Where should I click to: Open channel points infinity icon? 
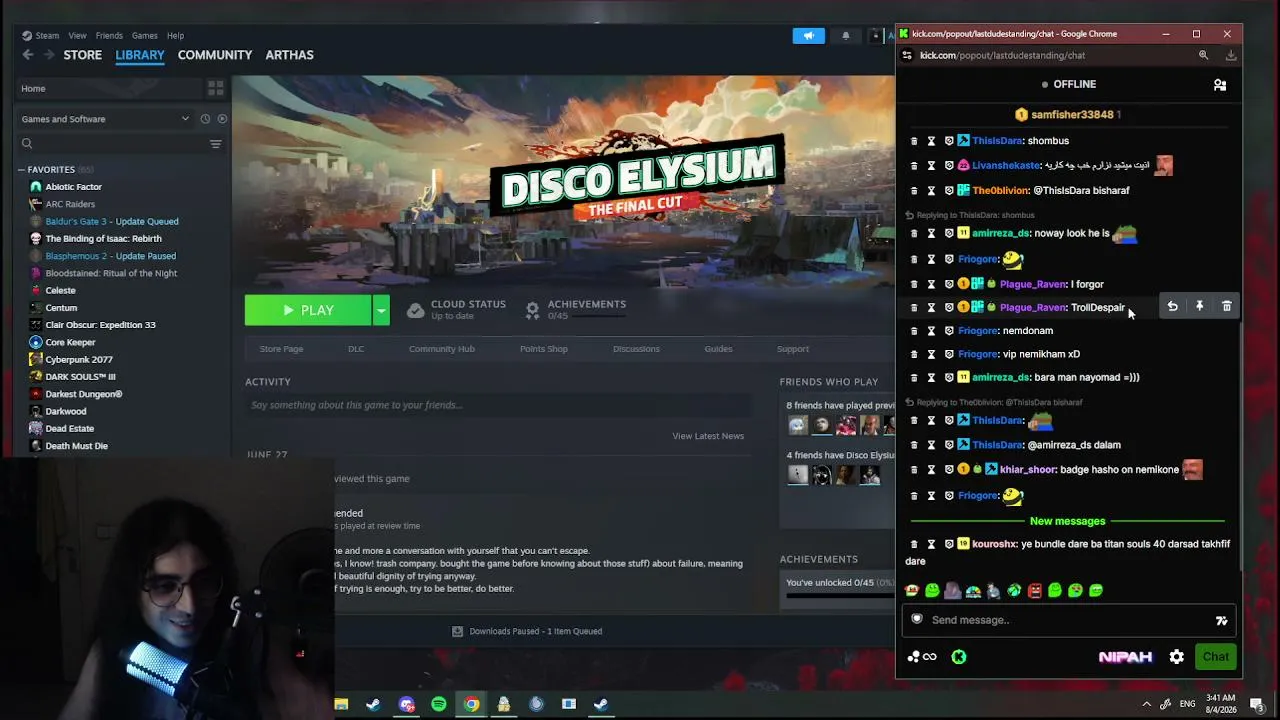[x=923, y=657]
